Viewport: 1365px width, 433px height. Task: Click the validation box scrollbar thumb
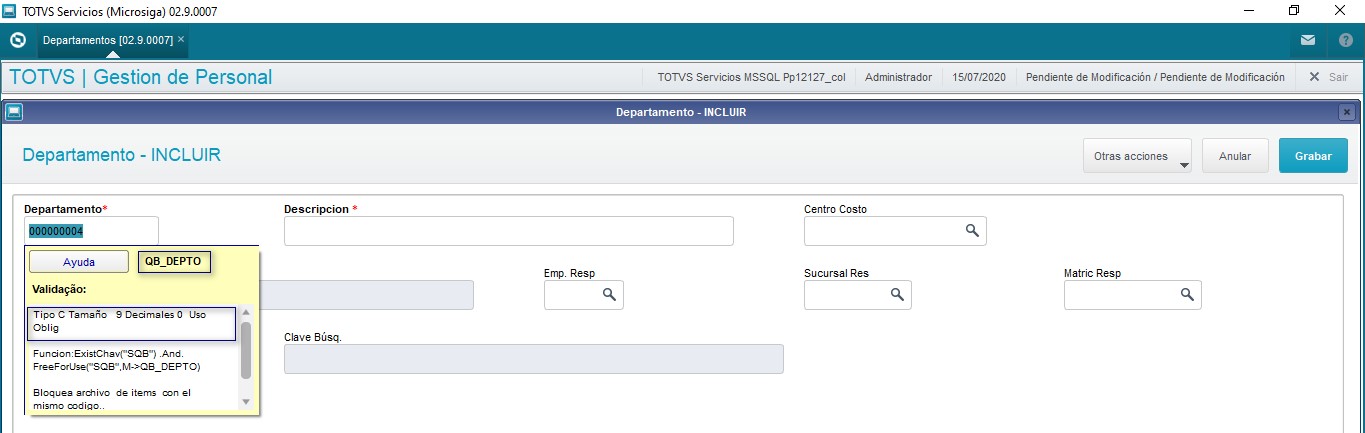(x=246, y=349)
